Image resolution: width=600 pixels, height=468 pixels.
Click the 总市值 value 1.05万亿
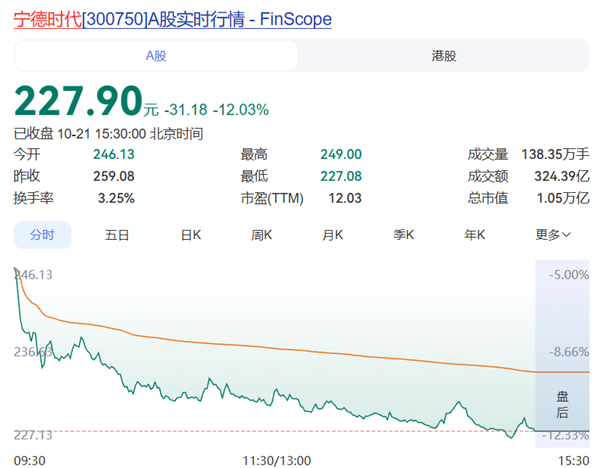[563, 198]
